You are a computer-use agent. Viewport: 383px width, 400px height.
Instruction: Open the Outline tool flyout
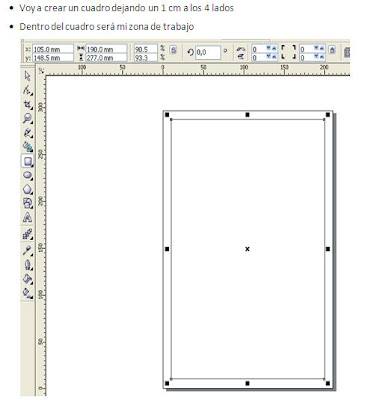28,265
